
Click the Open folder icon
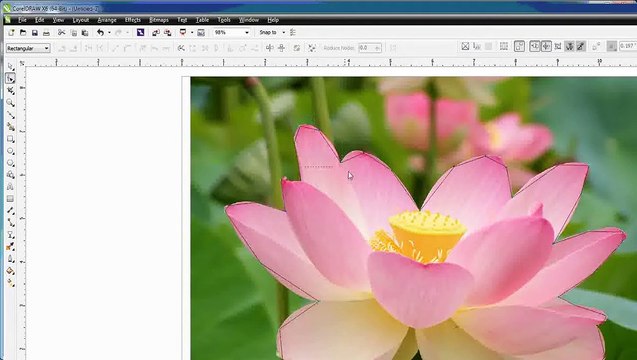pos(23,33)
